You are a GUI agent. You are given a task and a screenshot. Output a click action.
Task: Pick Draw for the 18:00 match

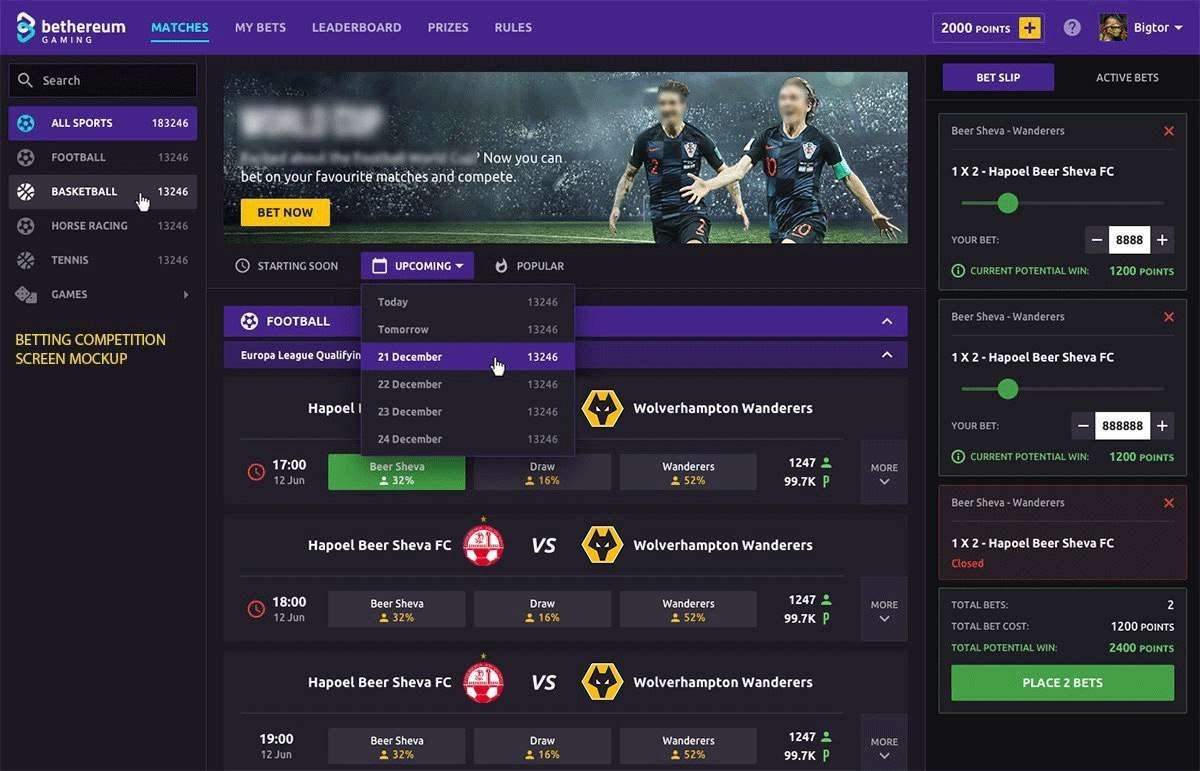pyautogui.click(x=542, y=610)
